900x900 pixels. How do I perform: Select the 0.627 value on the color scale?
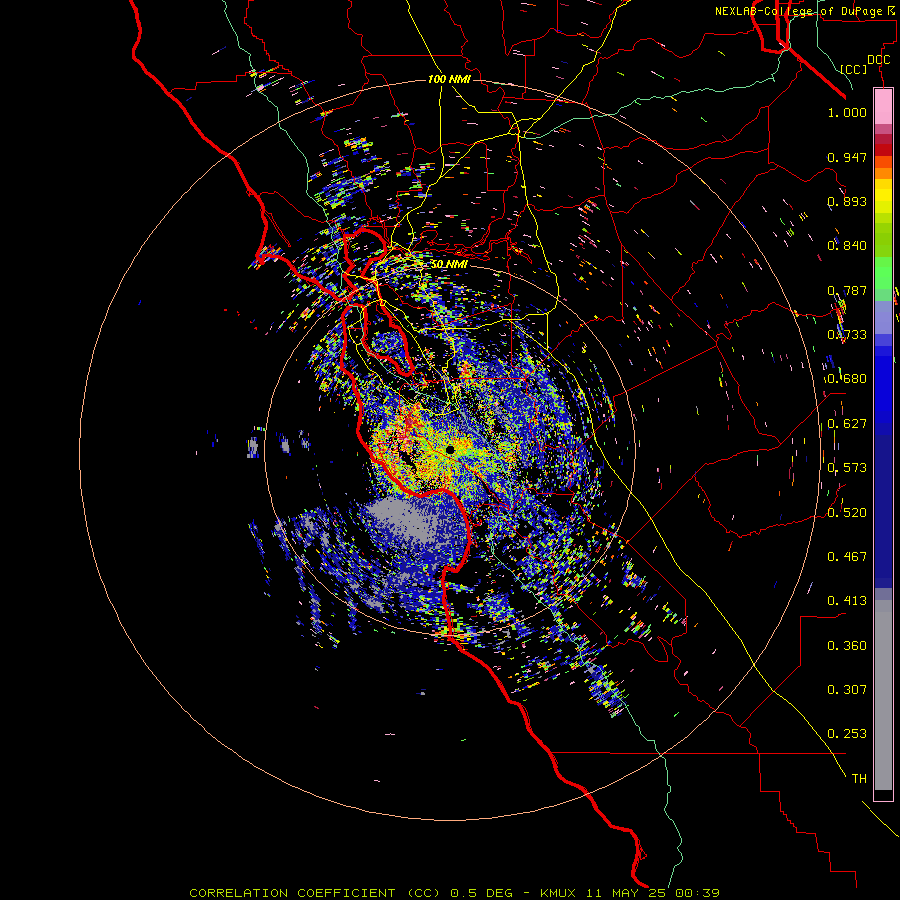pos(847,424)
